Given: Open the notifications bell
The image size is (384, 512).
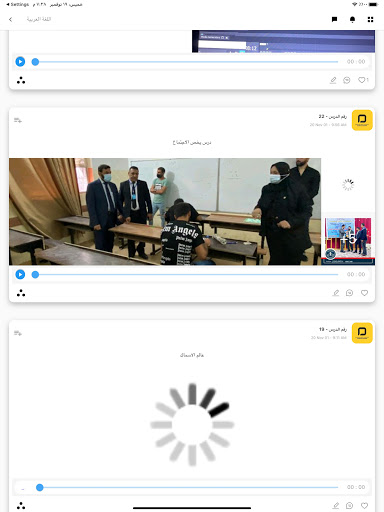Looking at the screenshot, I should [352, 19].
